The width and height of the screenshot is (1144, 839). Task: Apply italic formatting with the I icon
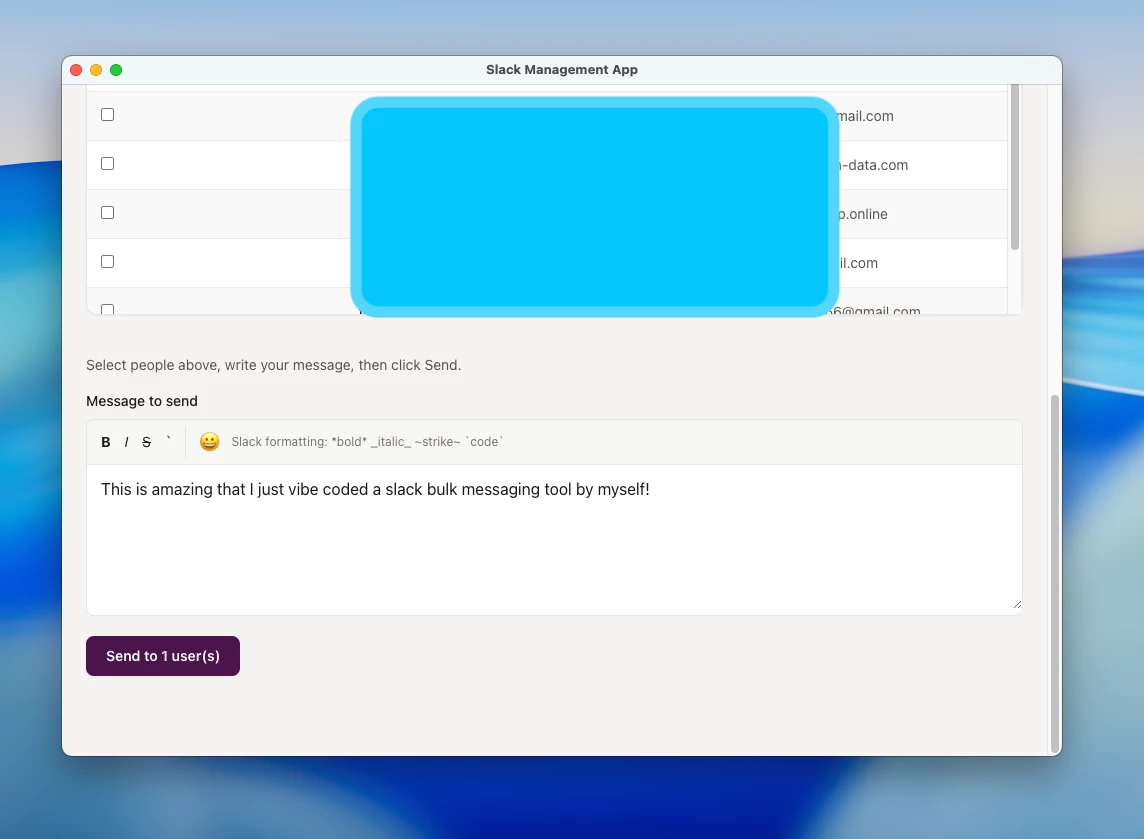pyautogui.click(x=126, y=442)
